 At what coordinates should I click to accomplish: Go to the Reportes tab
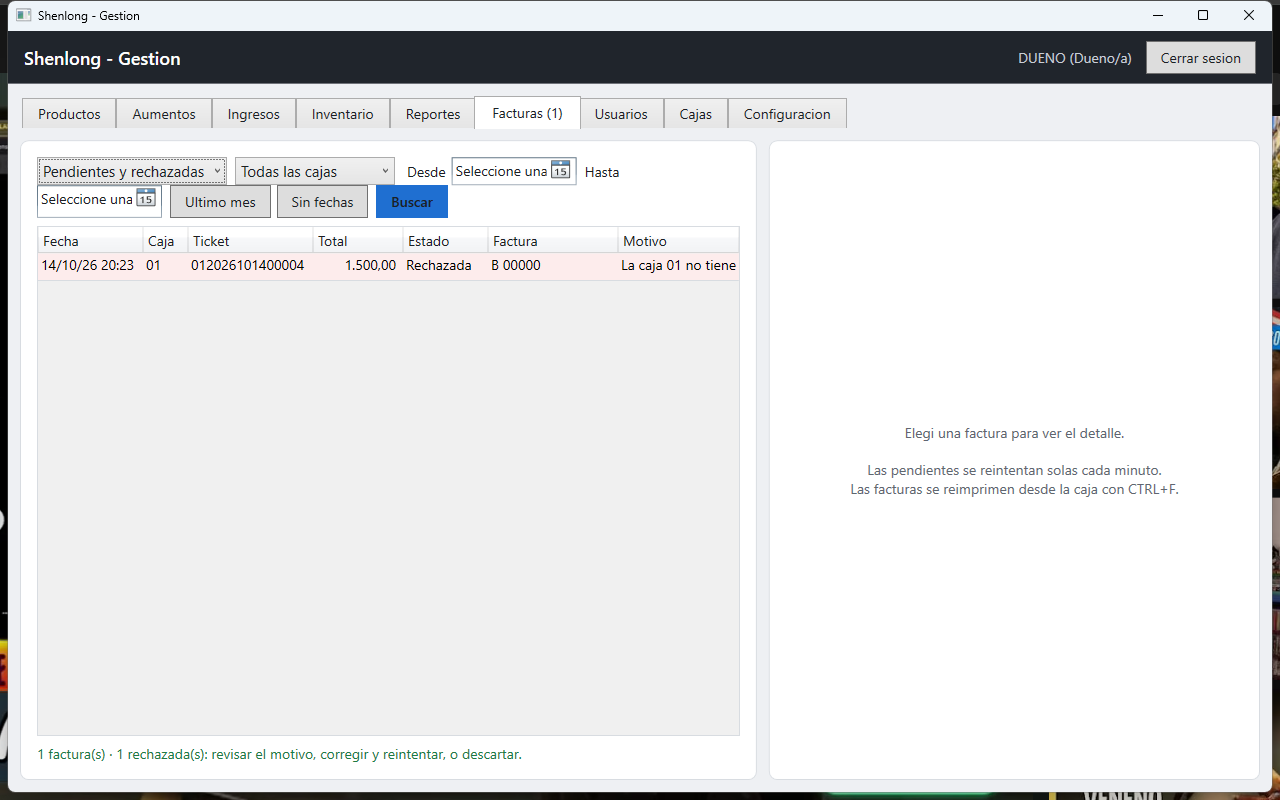433,114
